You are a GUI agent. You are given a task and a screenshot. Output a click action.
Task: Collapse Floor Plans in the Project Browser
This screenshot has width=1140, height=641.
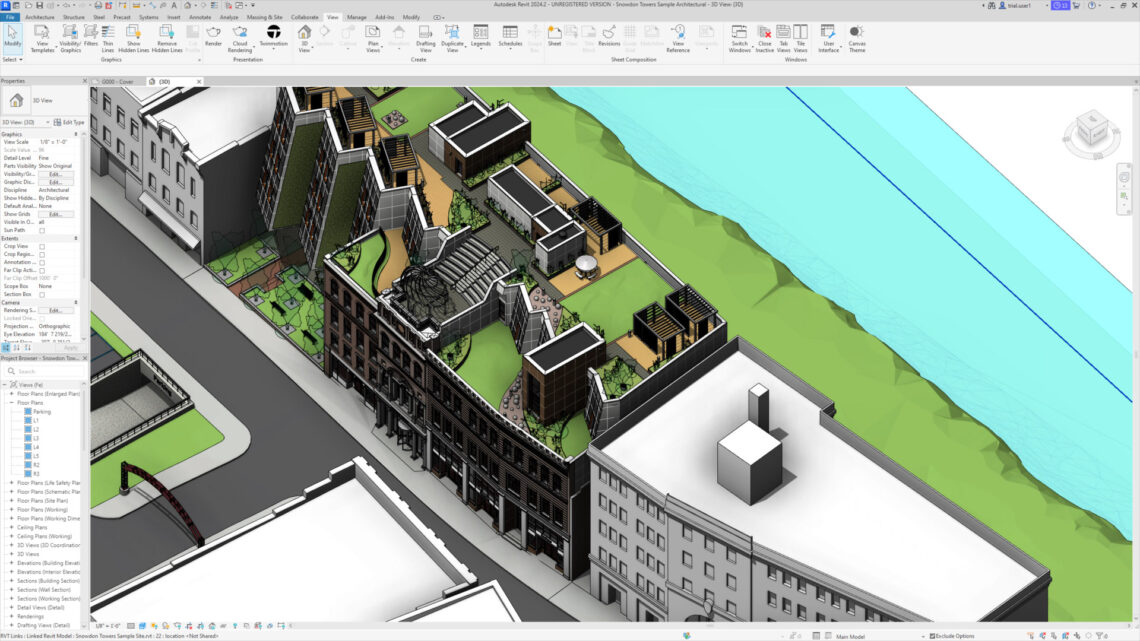(x=11, y=402)
